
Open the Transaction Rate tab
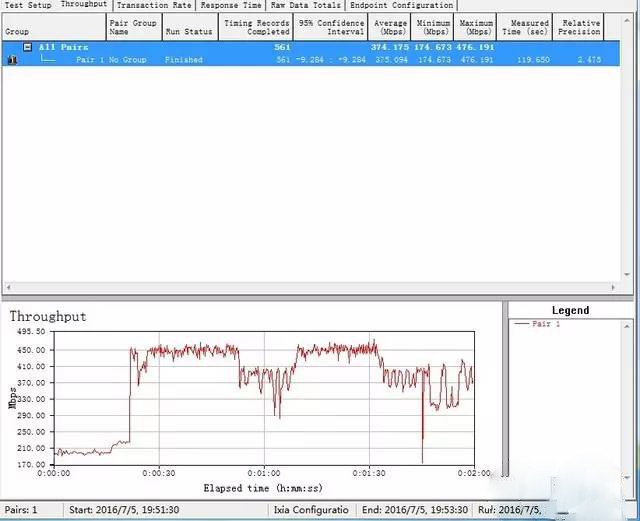click(153, 5)
